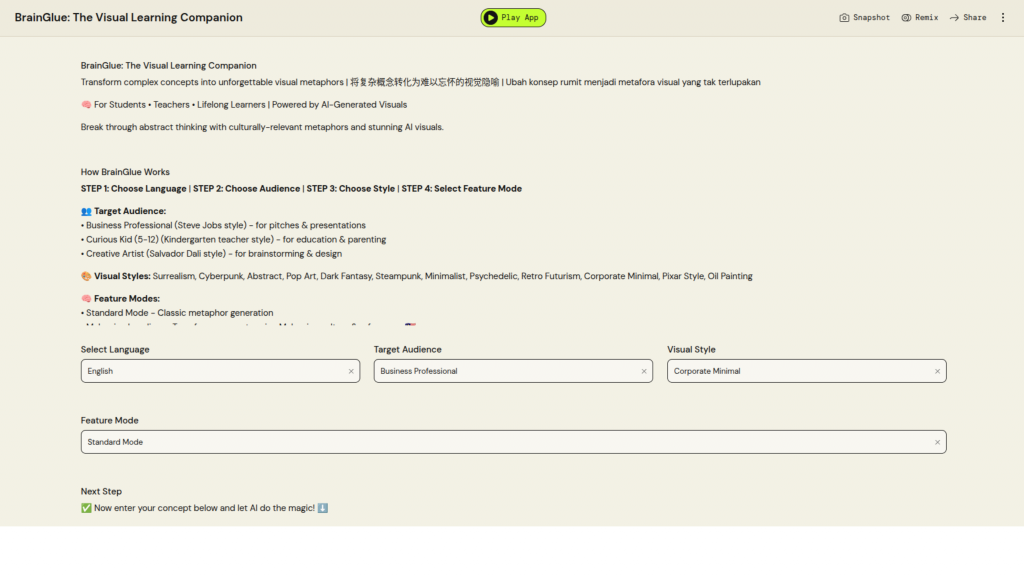
Task: Remove the Corporate Minimal style selection
Action: click(x=937, y=371)
